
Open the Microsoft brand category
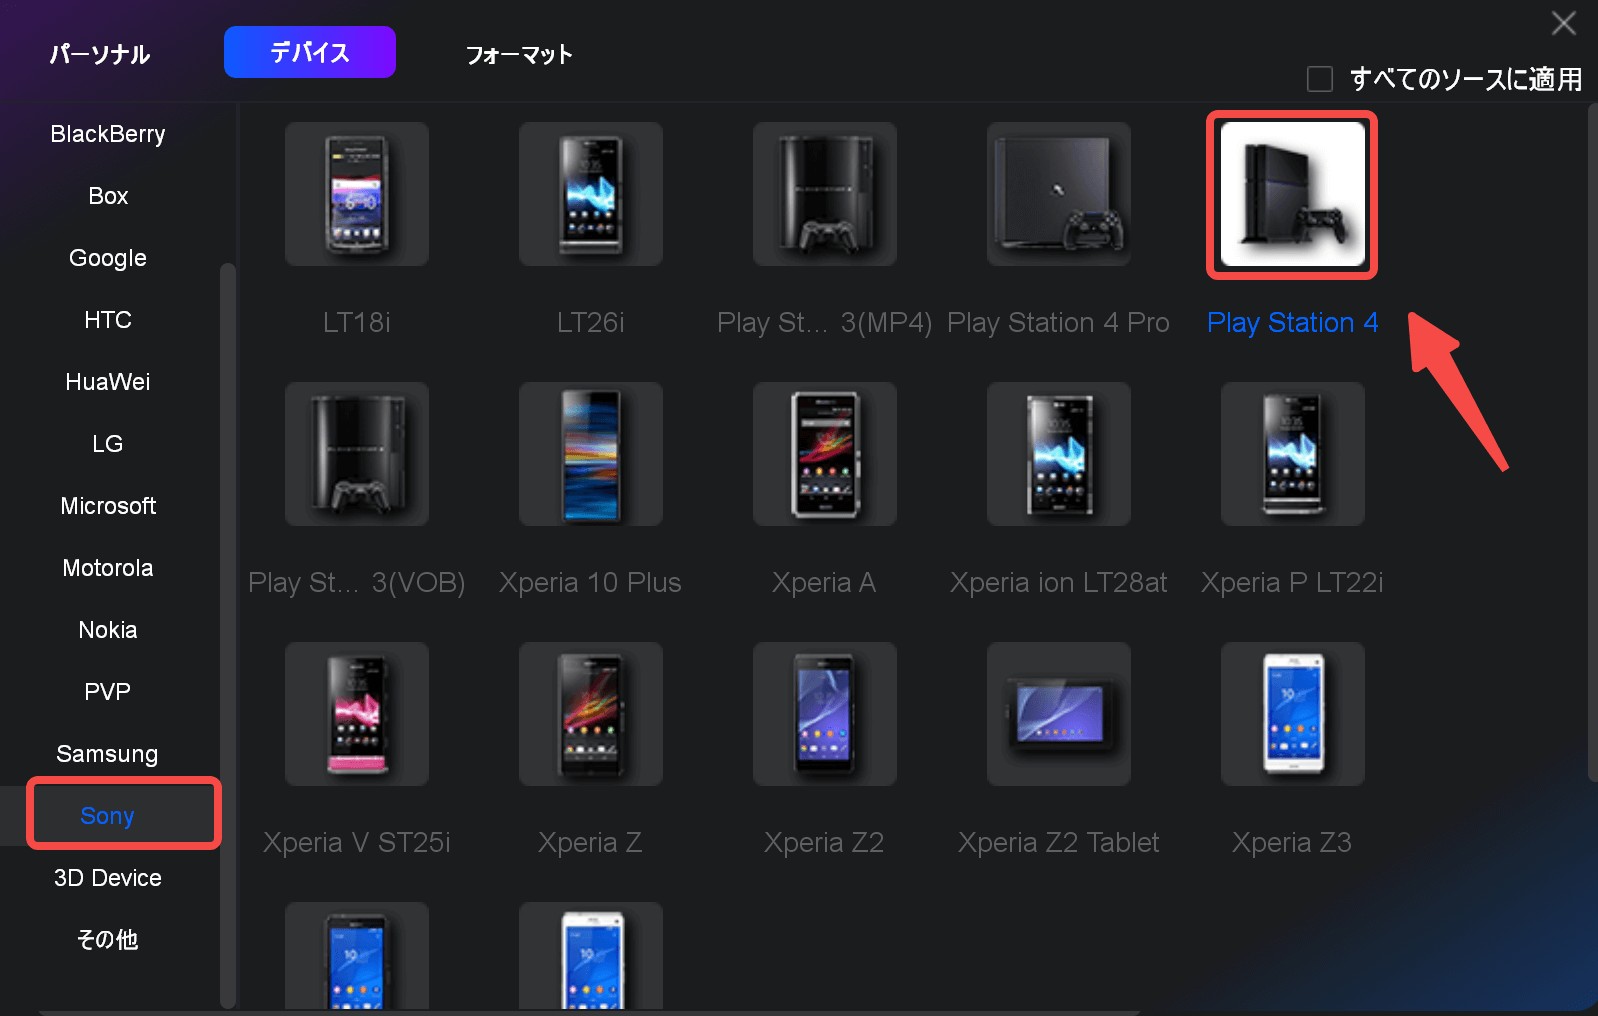108,506
